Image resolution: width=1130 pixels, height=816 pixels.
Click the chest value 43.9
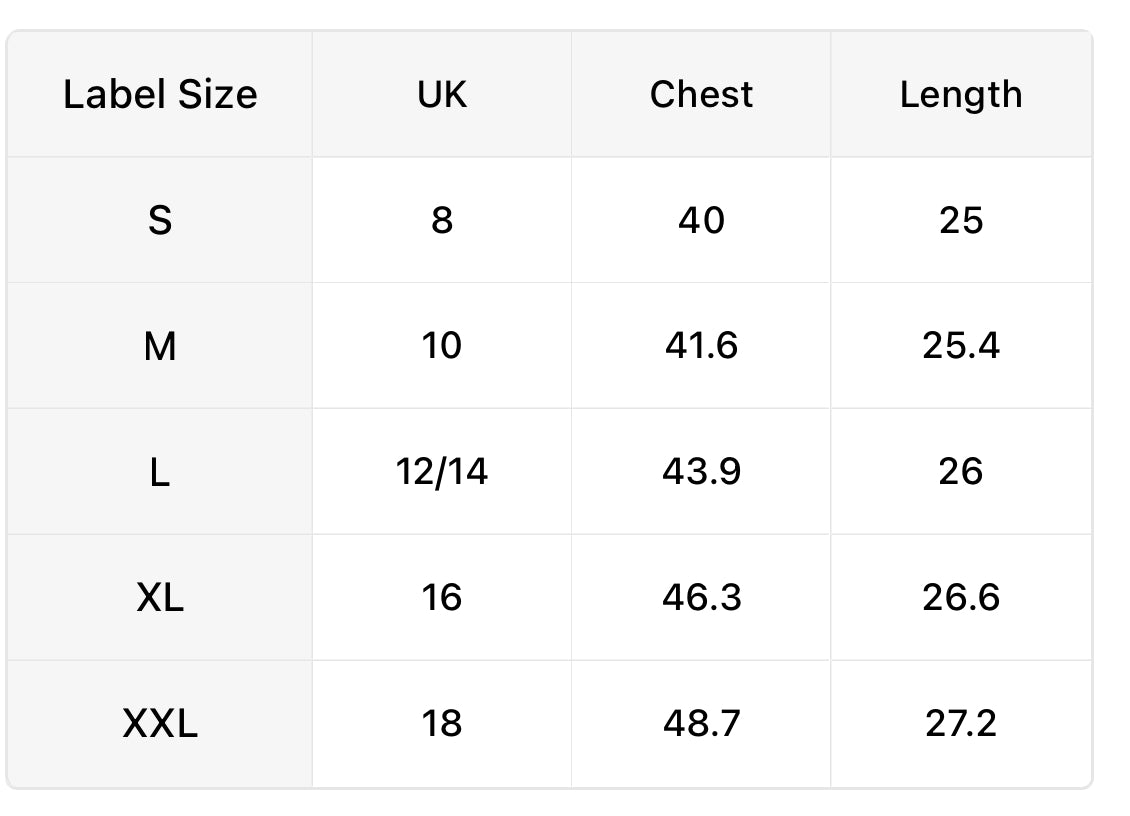[x=701, y=471]
